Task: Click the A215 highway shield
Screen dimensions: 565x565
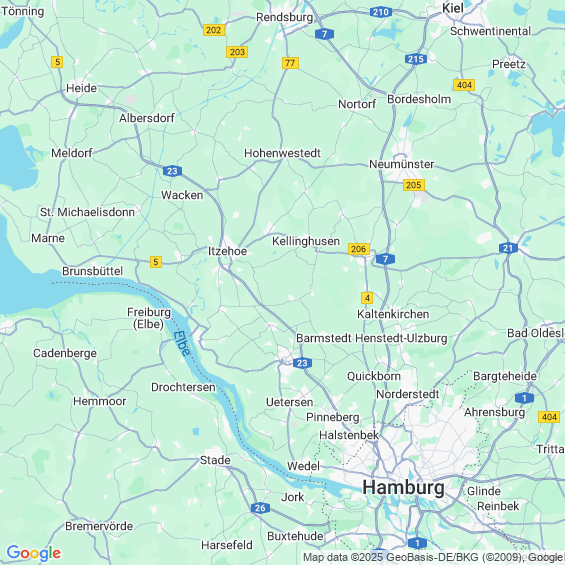Action: pos(416,59)
